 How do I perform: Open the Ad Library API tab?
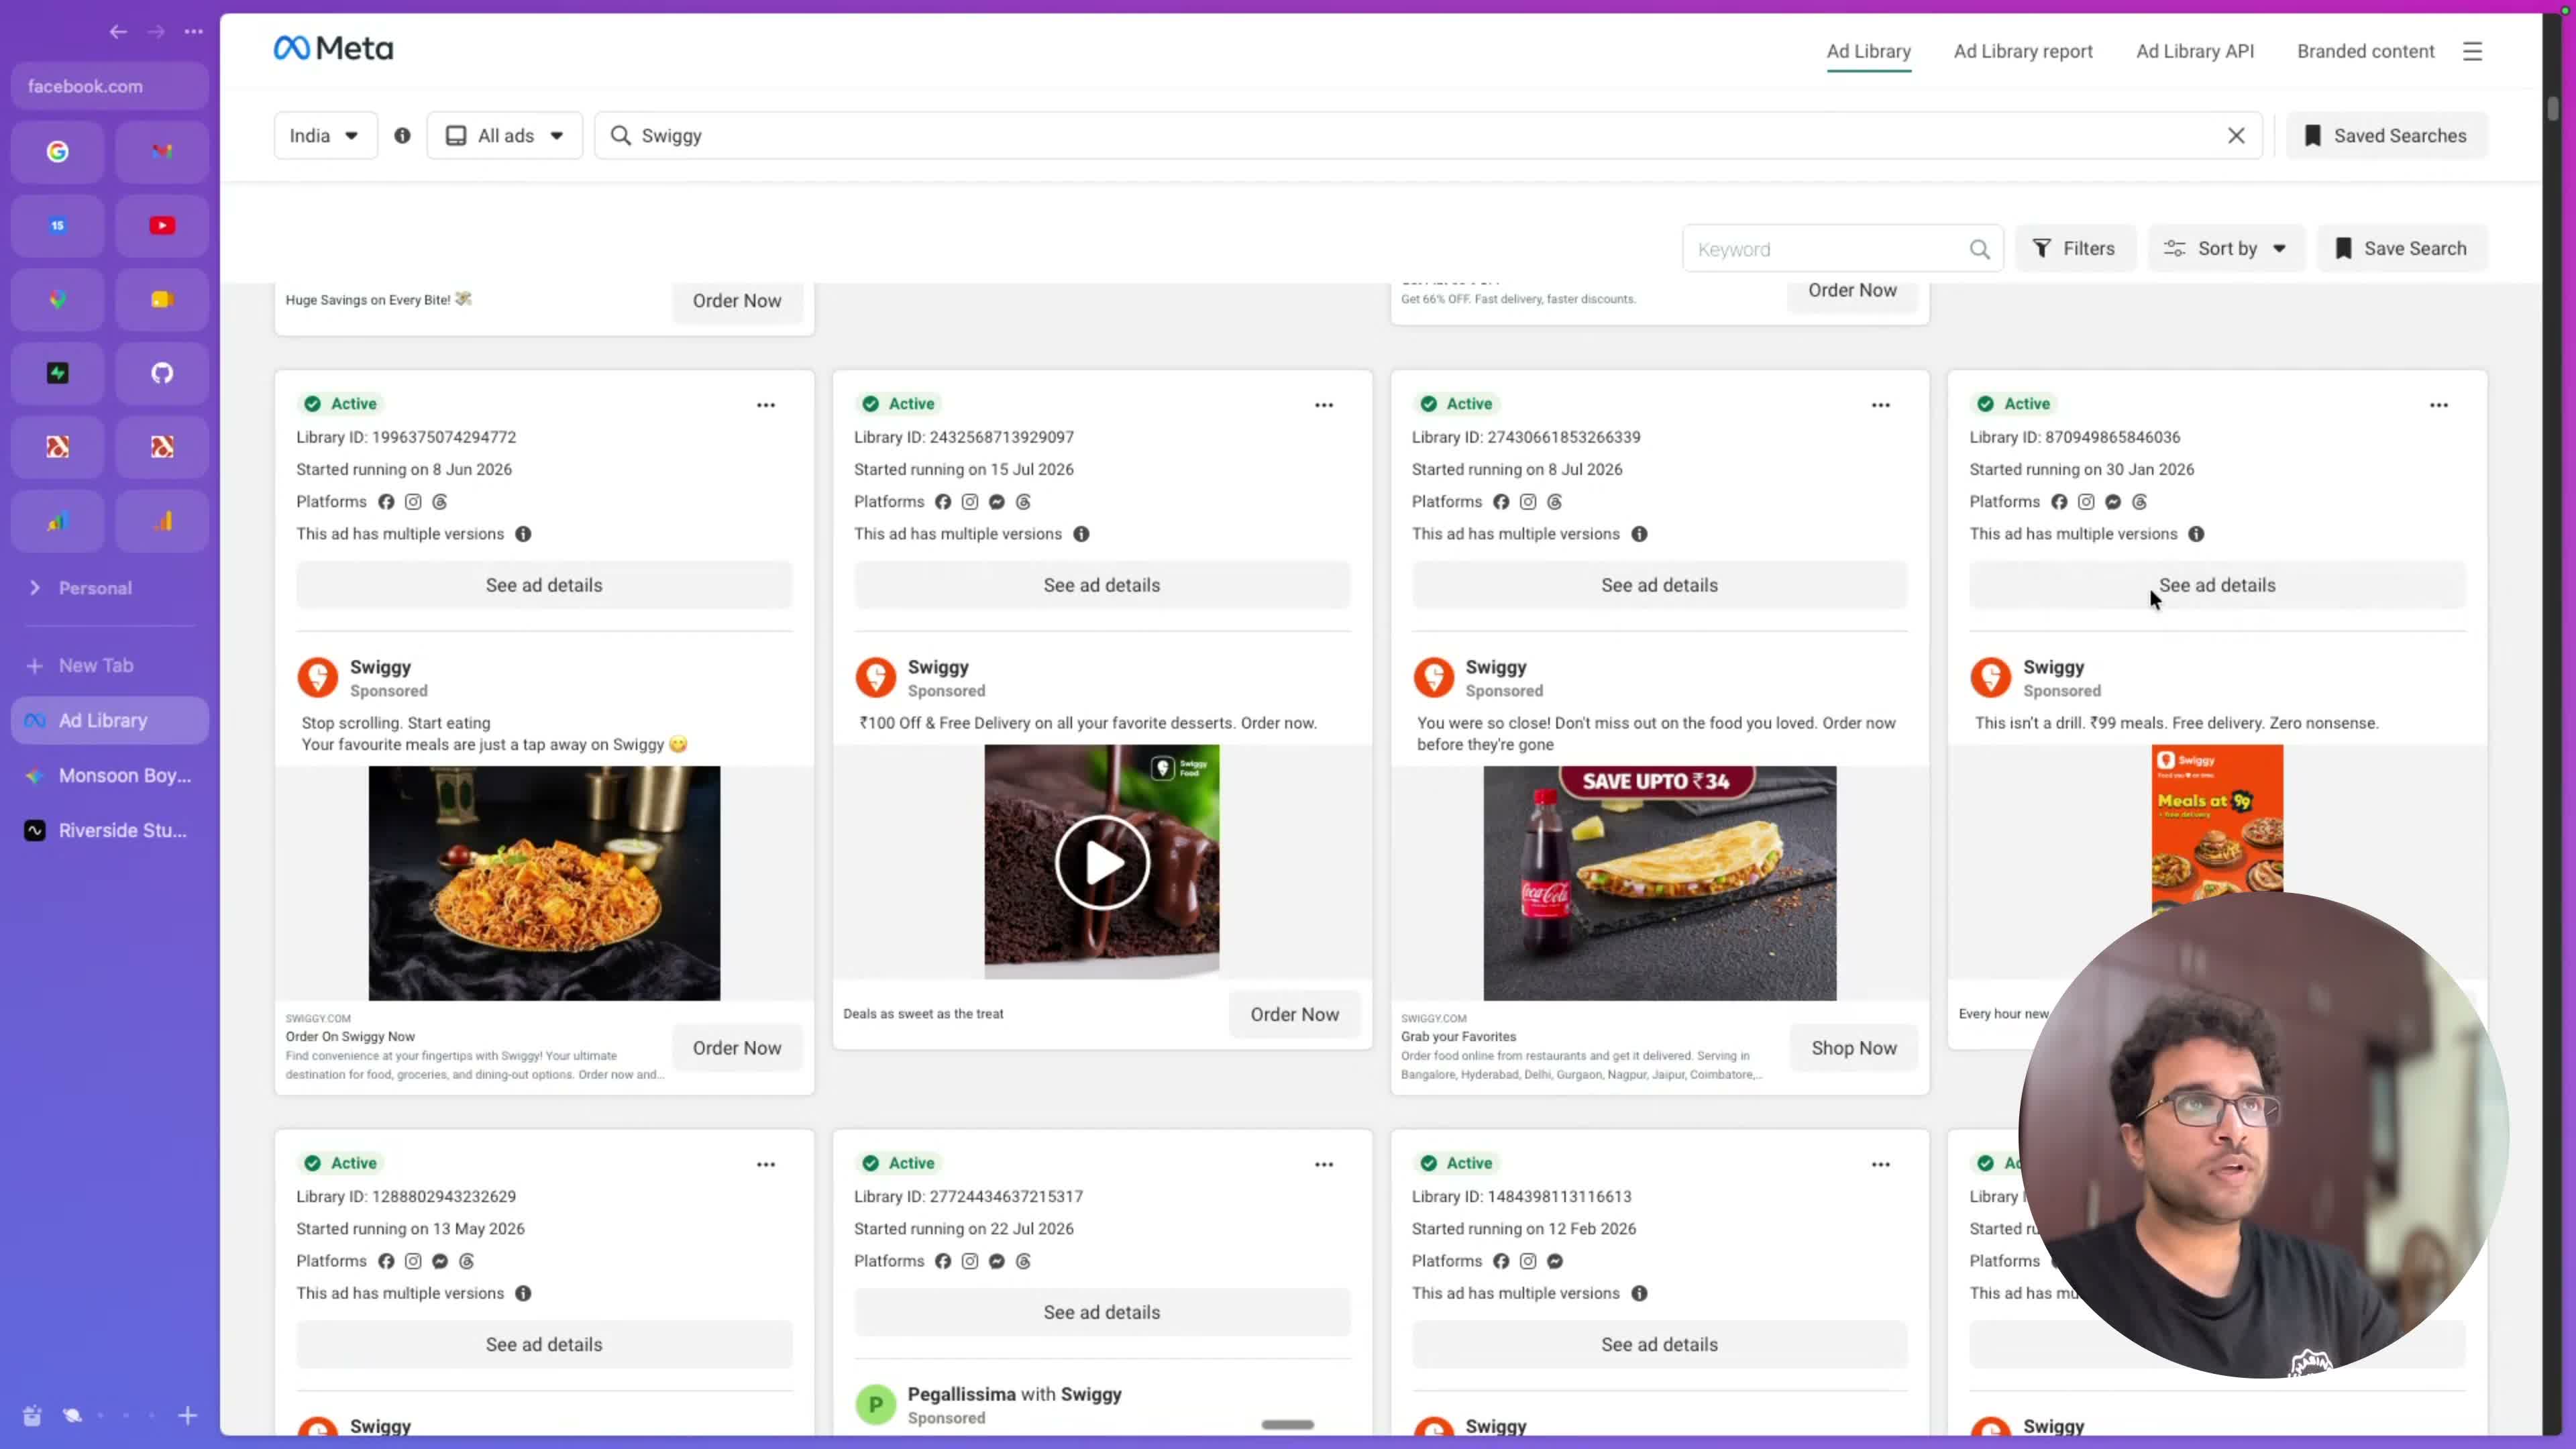[x=2195, y=51]
